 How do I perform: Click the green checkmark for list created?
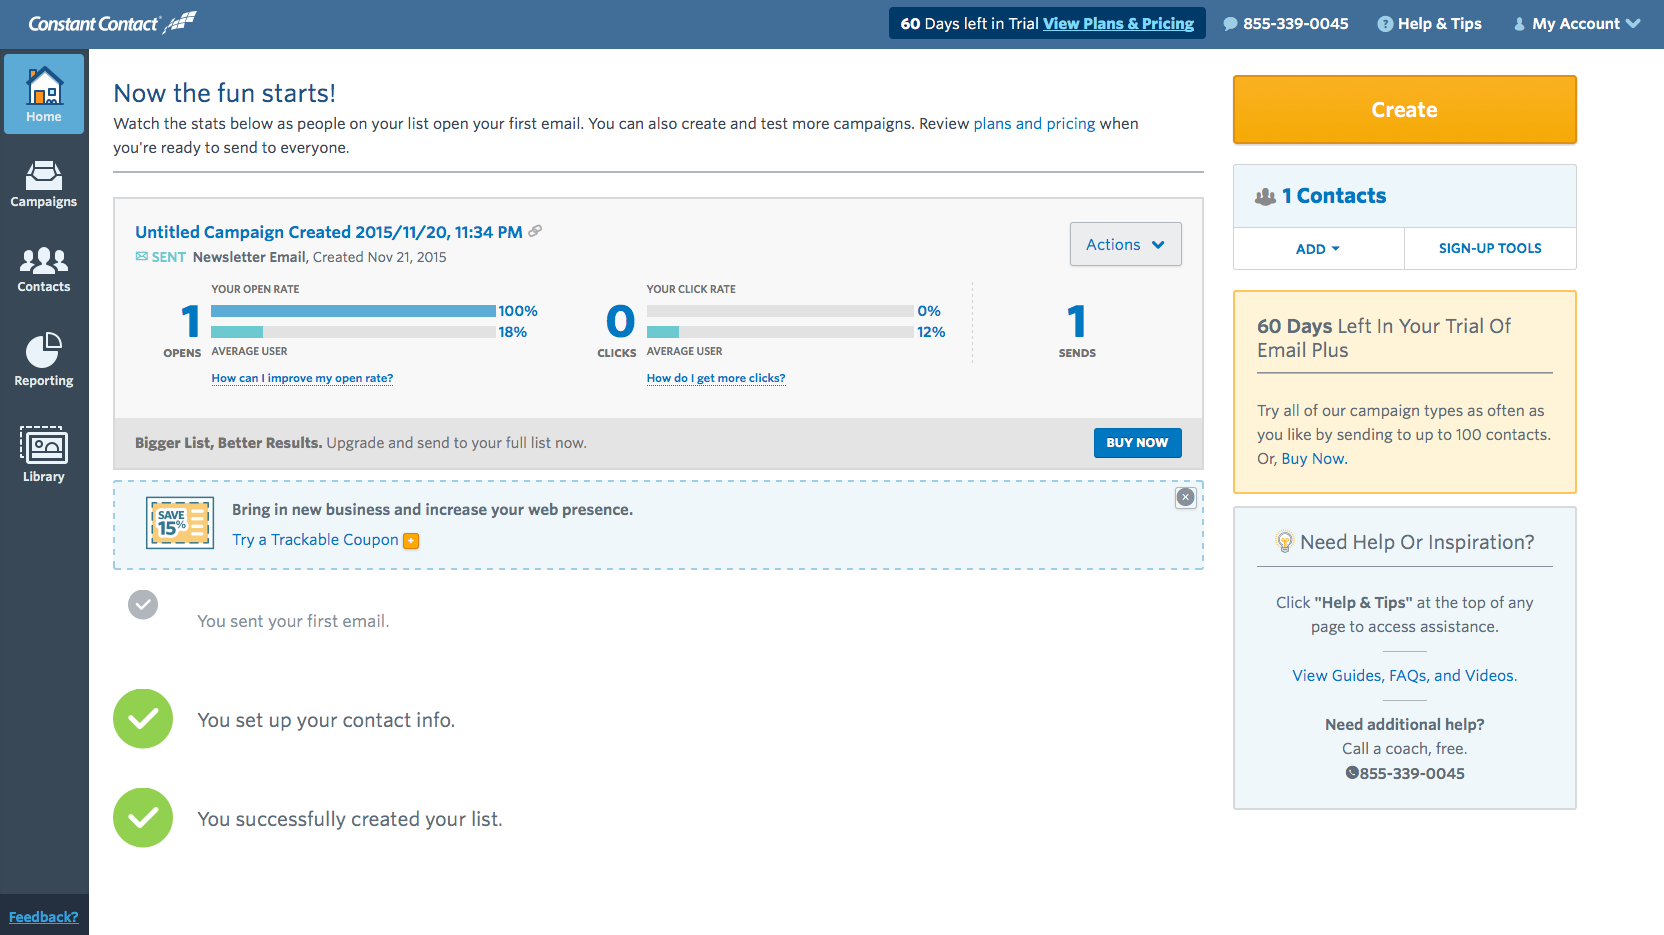[x=143, y=818]
